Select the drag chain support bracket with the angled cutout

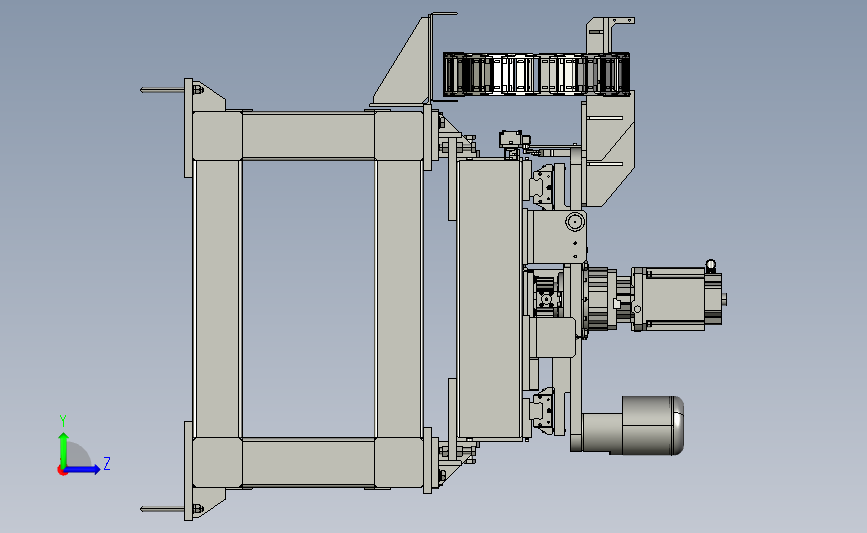[x=608, y=148]
